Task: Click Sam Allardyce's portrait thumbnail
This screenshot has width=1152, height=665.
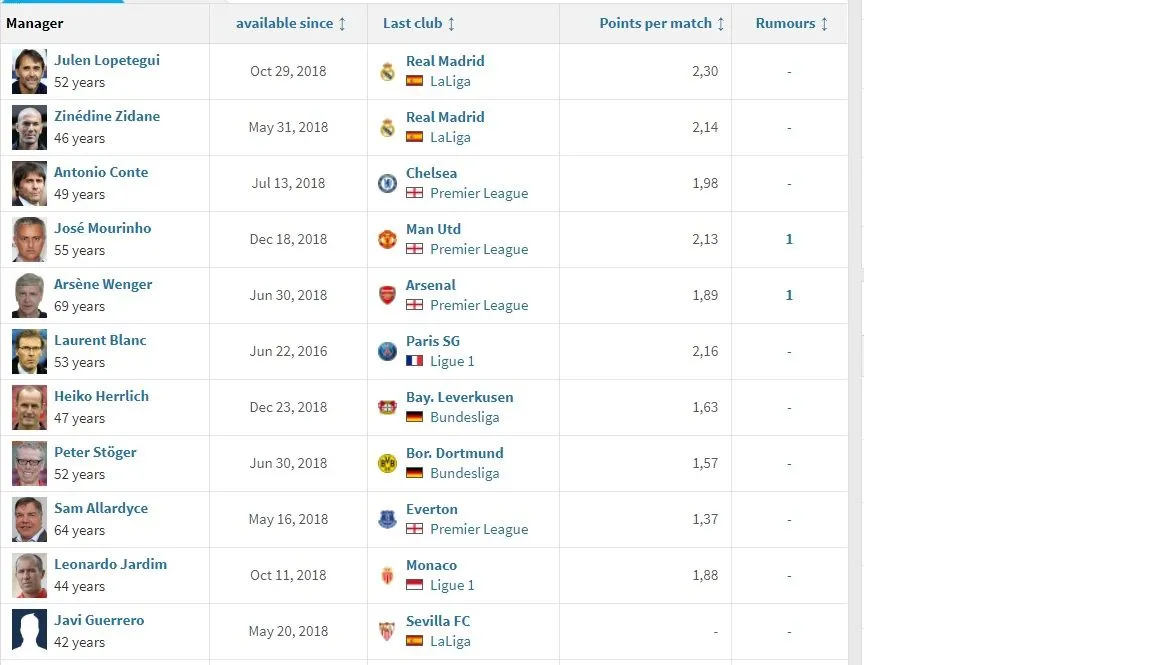Action: (29, 519)
